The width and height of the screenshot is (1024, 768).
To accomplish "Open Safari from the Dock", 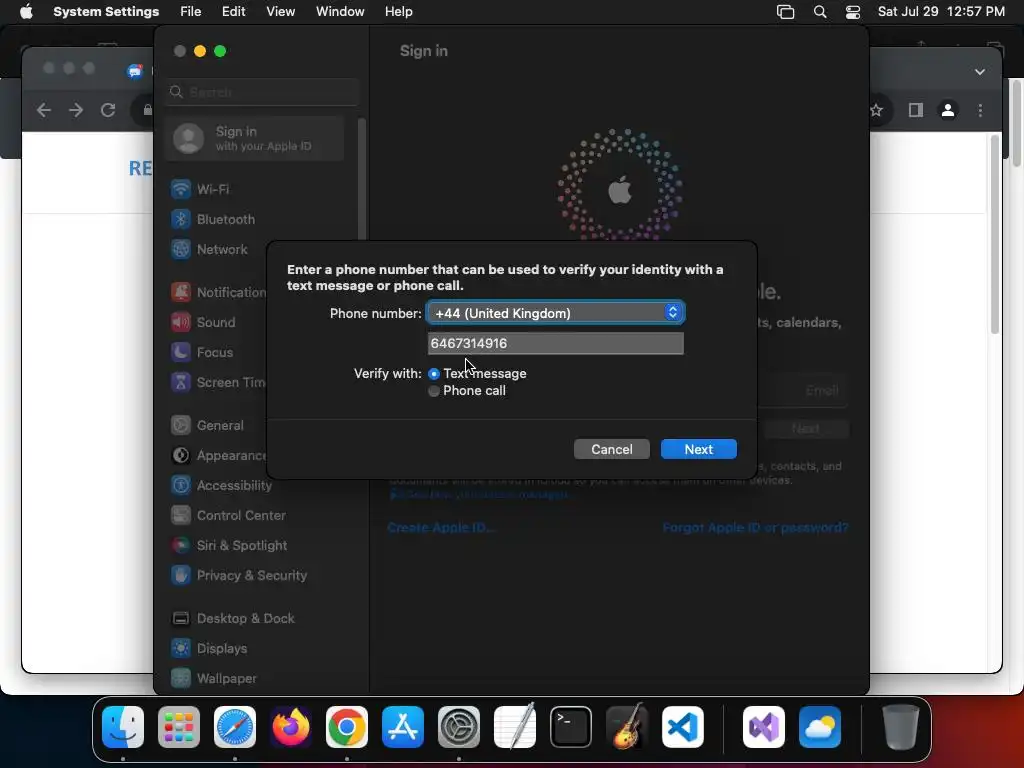I will [x=235, y=727].
